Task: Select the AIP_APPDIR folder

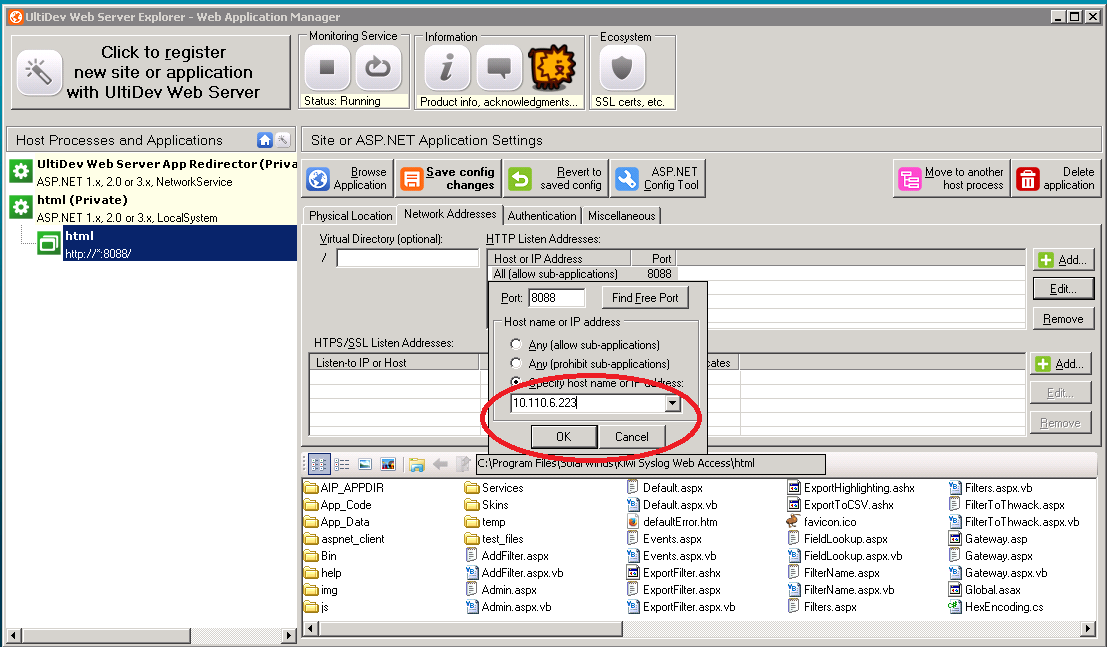Action: click(344, 488)
